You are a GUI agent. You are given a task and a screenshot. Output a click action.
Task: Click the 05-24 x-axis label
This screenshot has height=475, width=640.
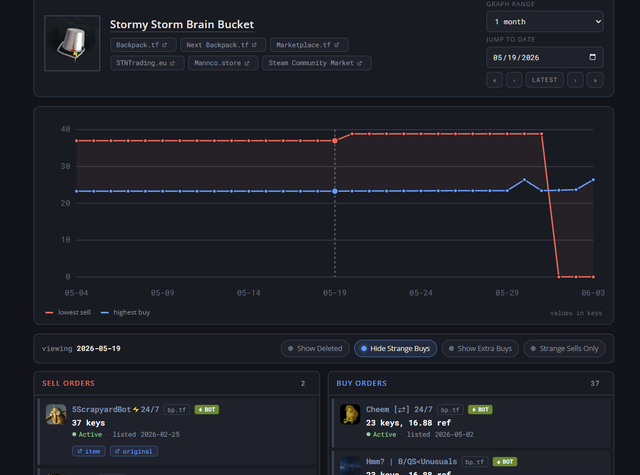(421, 293)
